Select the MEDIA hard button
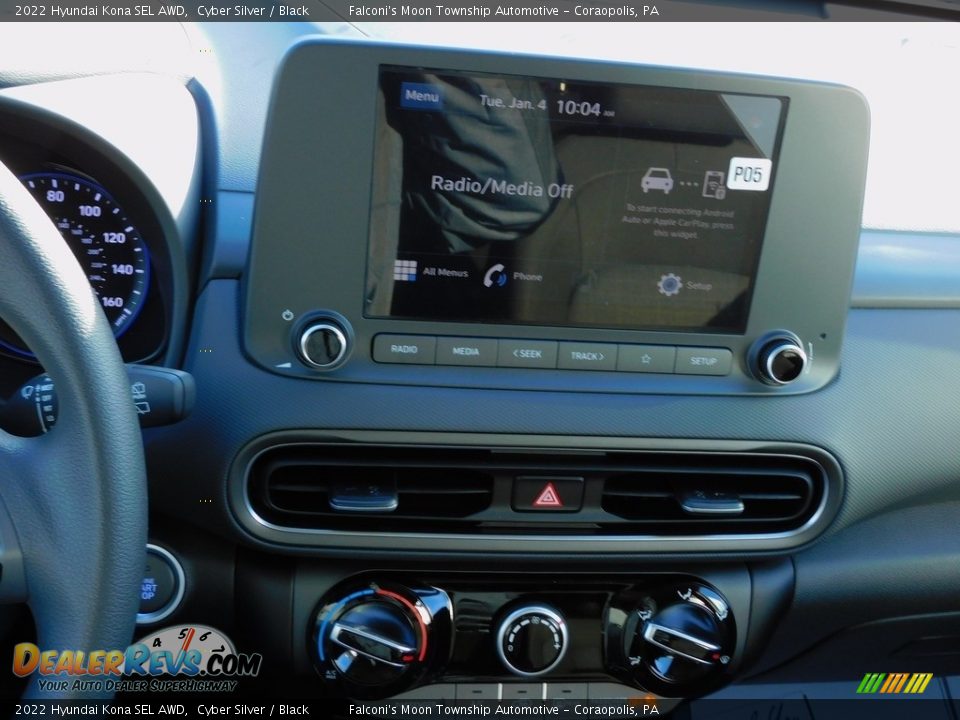The height and width of the screenshot is (720, 960). pyautogui.click(x=466, y=351)
